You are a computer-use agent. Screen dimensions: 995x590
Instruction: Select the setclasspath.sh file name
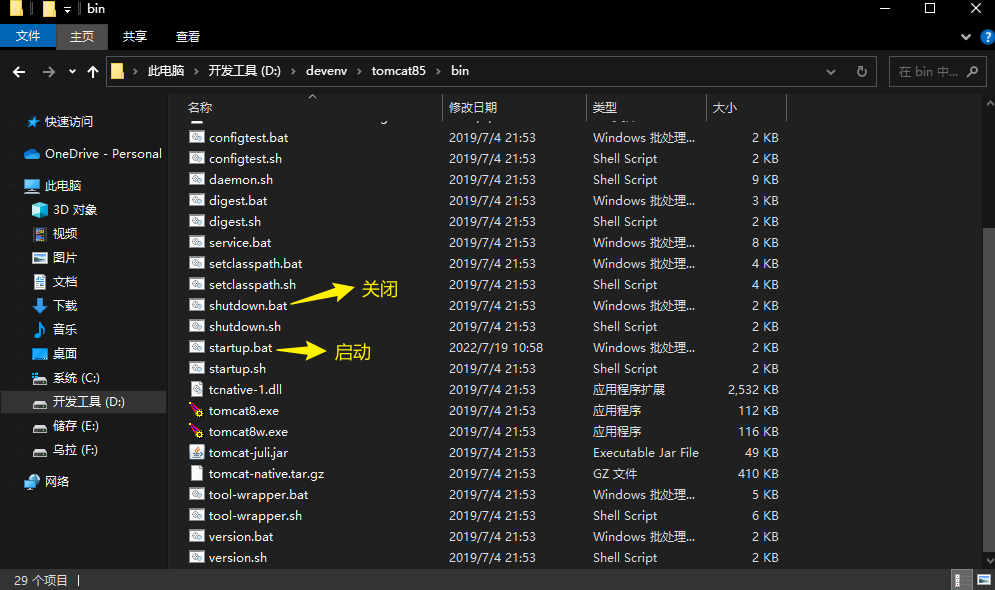coord(252,284)
